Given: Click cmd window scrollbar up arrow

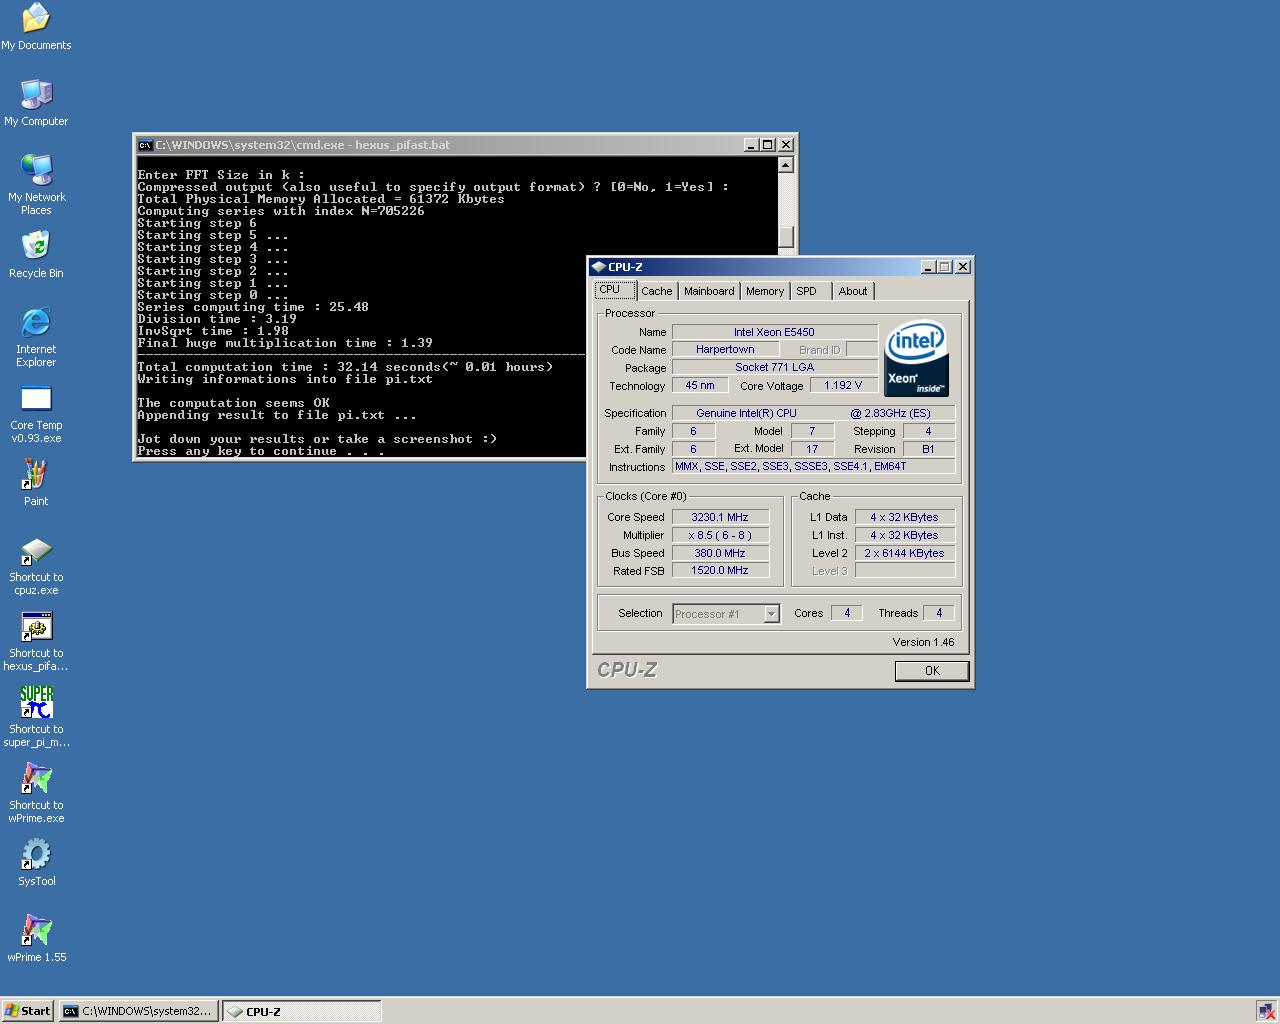Looking at the screenshot, I should point(786,165).
